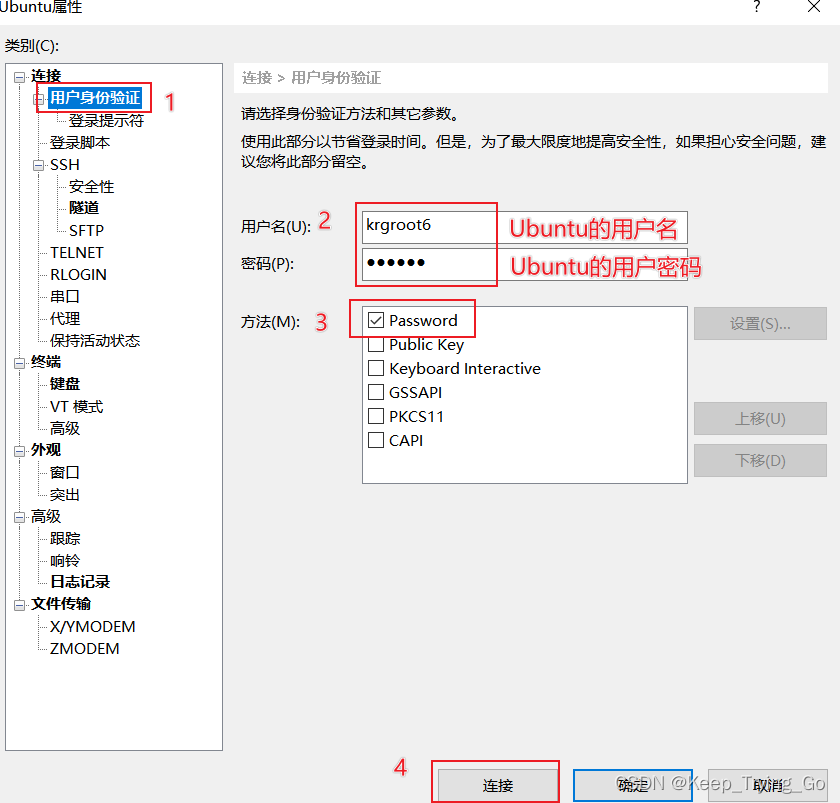Collapse the 连接 tree node
Image resolution: width=840 pixels, height=803 pixels.
[20, 75]
